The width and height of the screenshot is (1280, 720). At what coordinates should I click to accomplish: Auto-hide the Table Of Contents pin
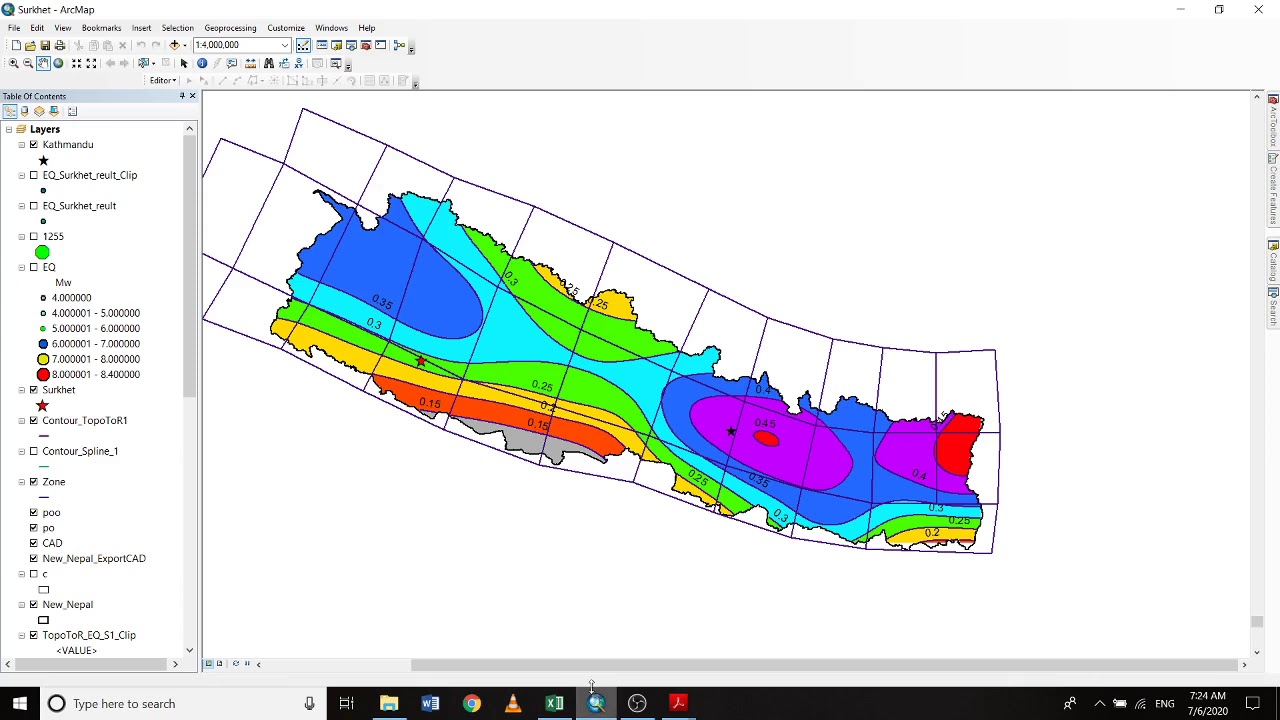[x=182, y=96]
